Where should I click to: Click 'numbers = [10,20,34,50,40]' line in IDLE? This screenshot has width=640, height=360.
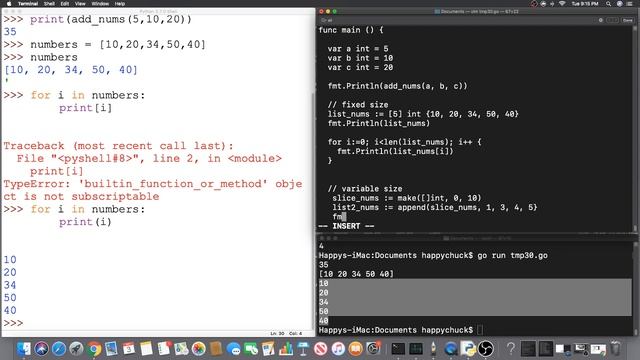point(118,44)
